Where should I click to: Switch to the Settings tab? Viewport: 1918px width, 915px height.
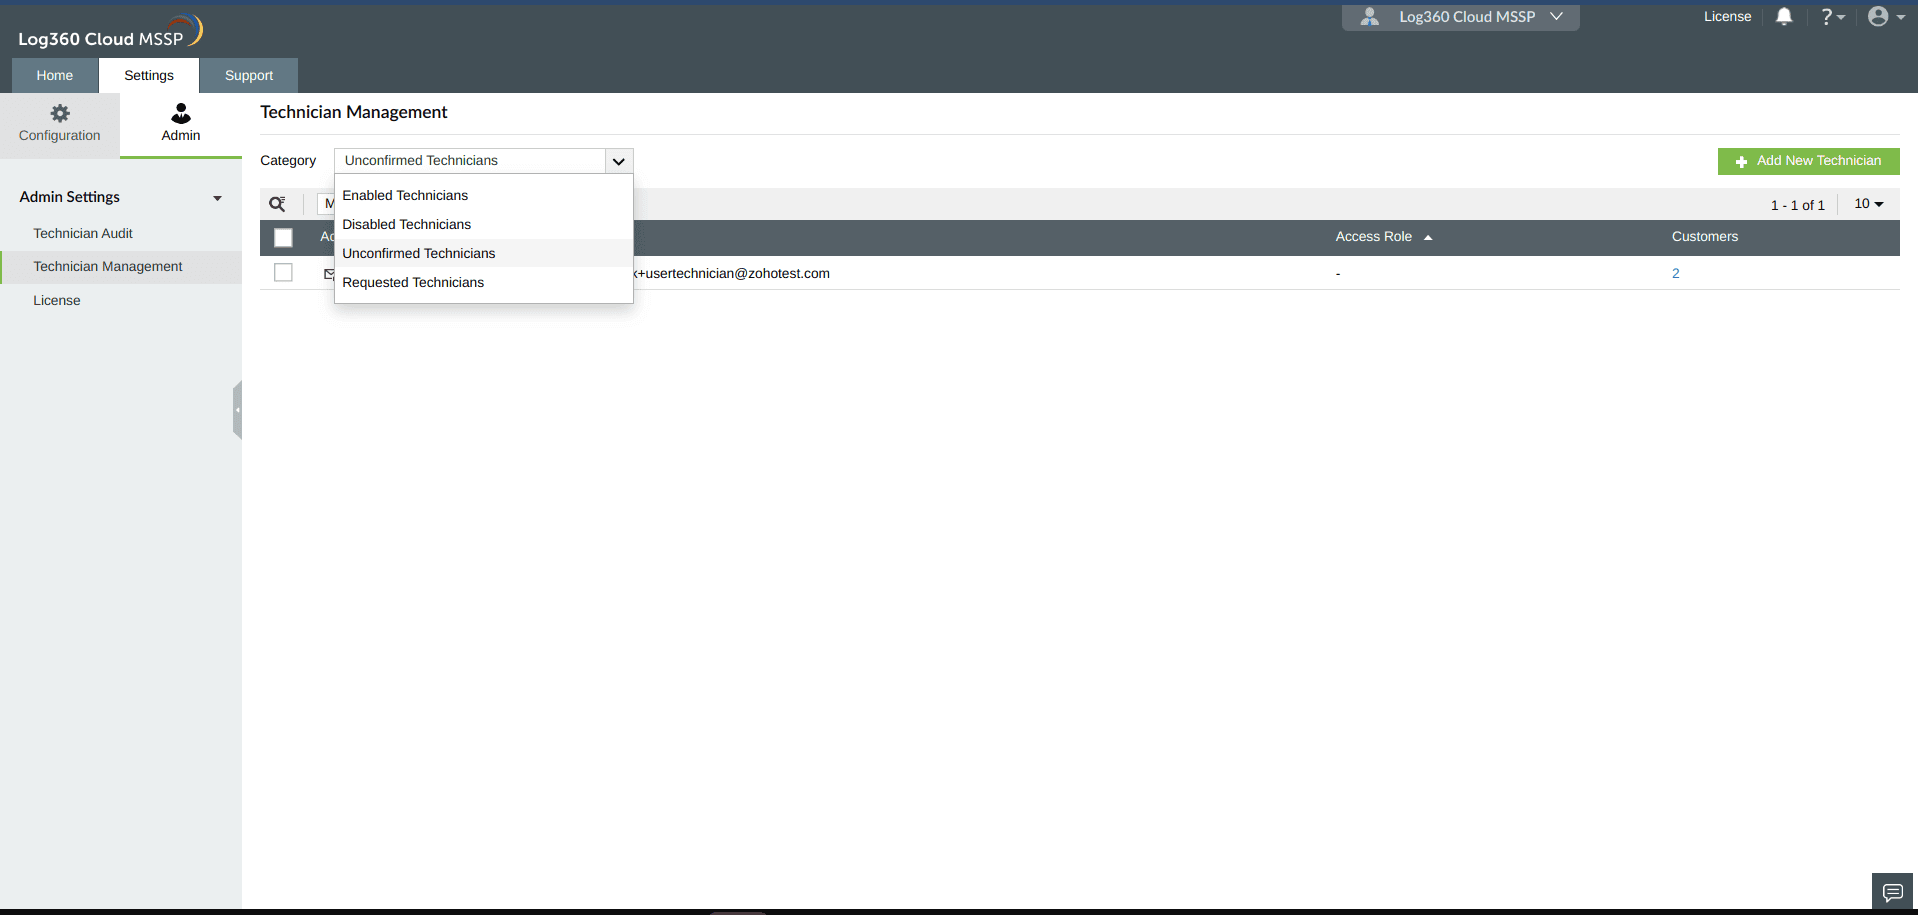(149, 75)
